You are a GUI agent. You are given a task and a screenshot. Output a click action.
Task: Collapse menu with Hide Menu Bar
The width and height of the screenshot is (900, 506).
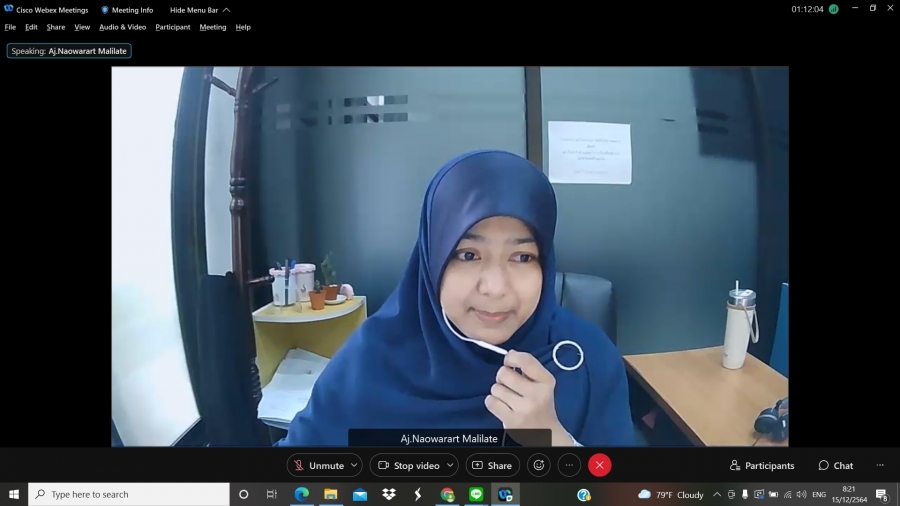(x=199, y=10)
